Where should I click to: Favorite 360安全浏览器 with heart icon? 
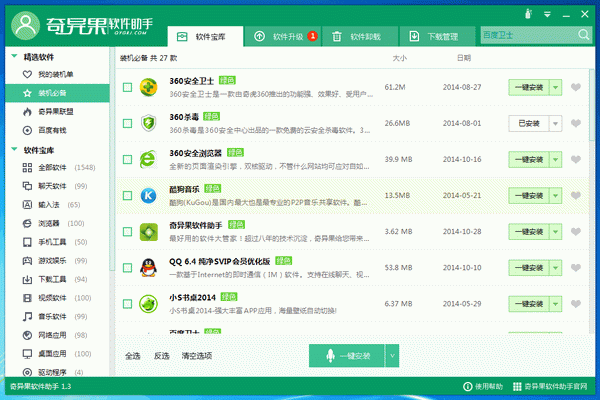coord(576,159)
